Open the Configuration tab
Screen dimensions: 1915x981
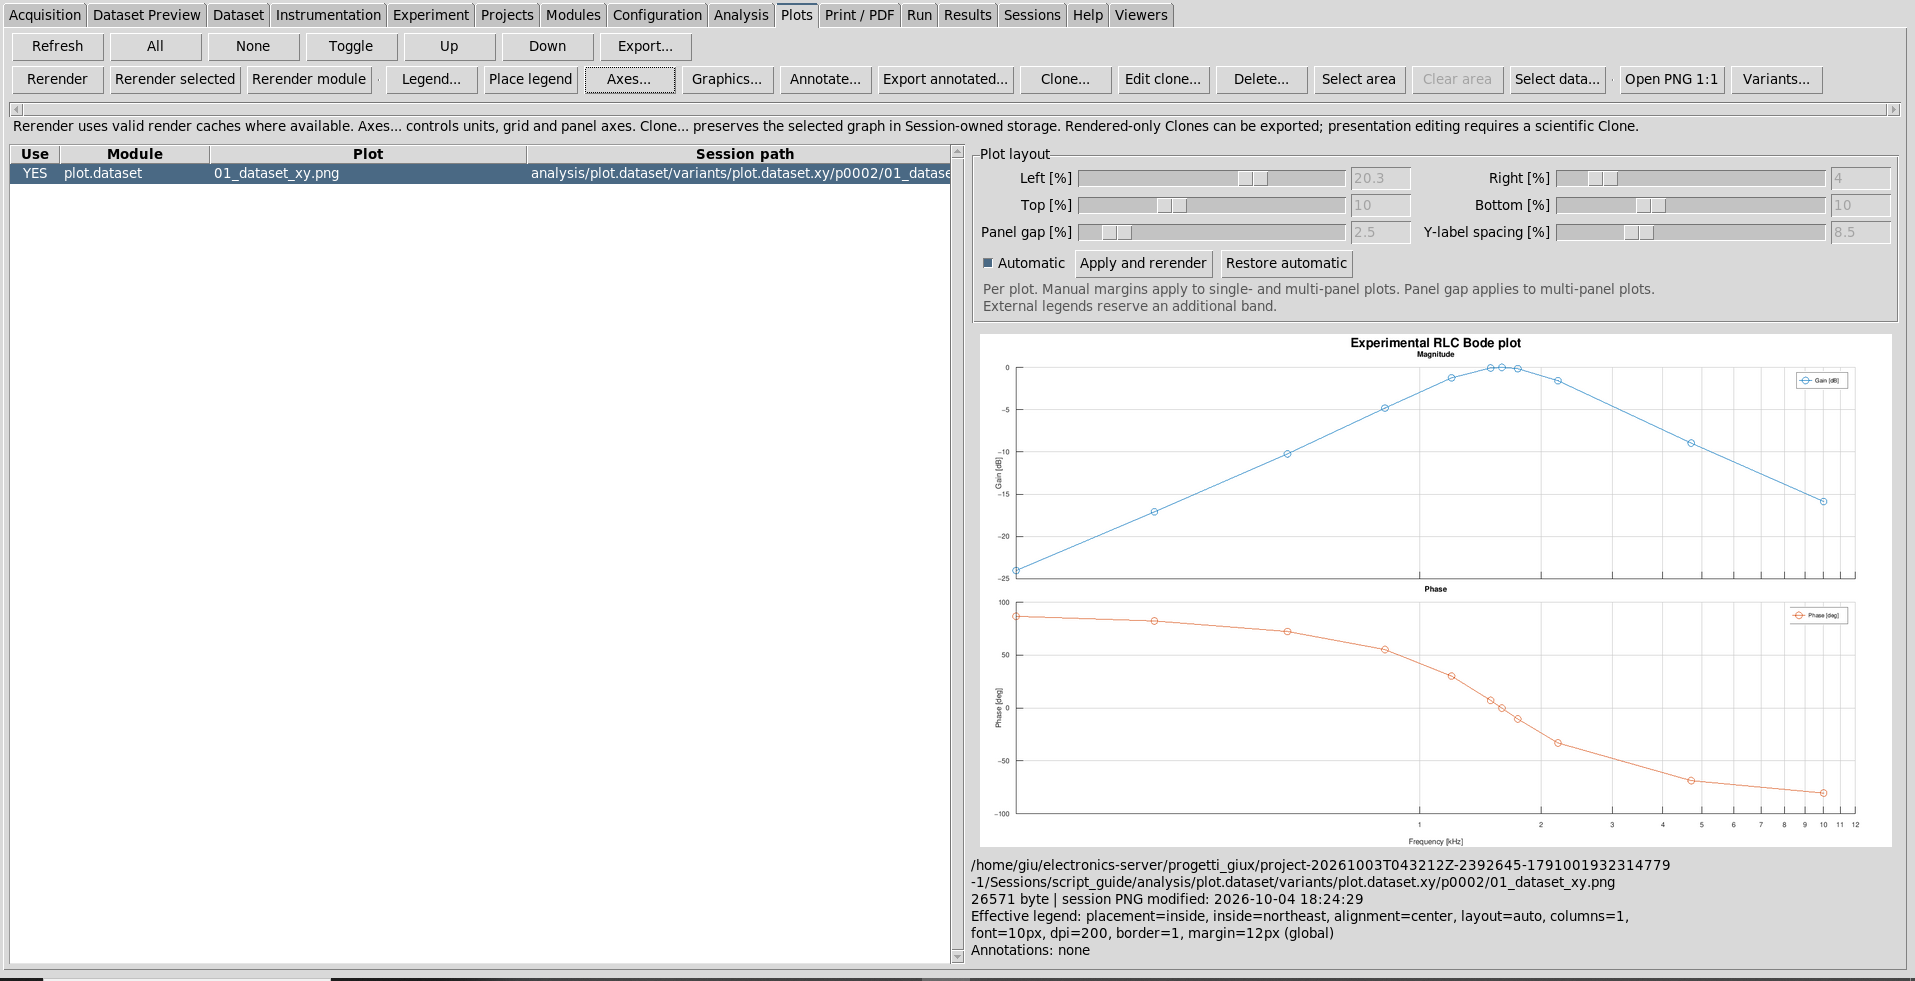(657, 15)
